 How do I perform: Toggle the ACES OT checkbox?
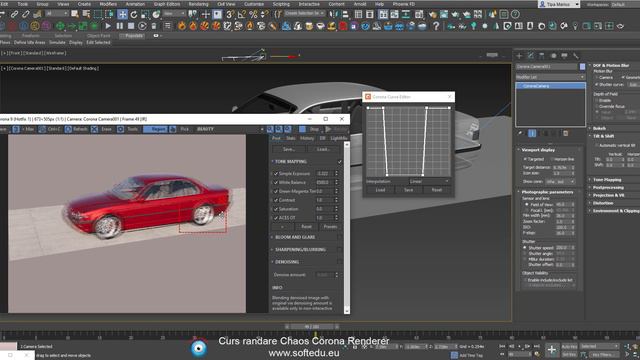point(276,218)
